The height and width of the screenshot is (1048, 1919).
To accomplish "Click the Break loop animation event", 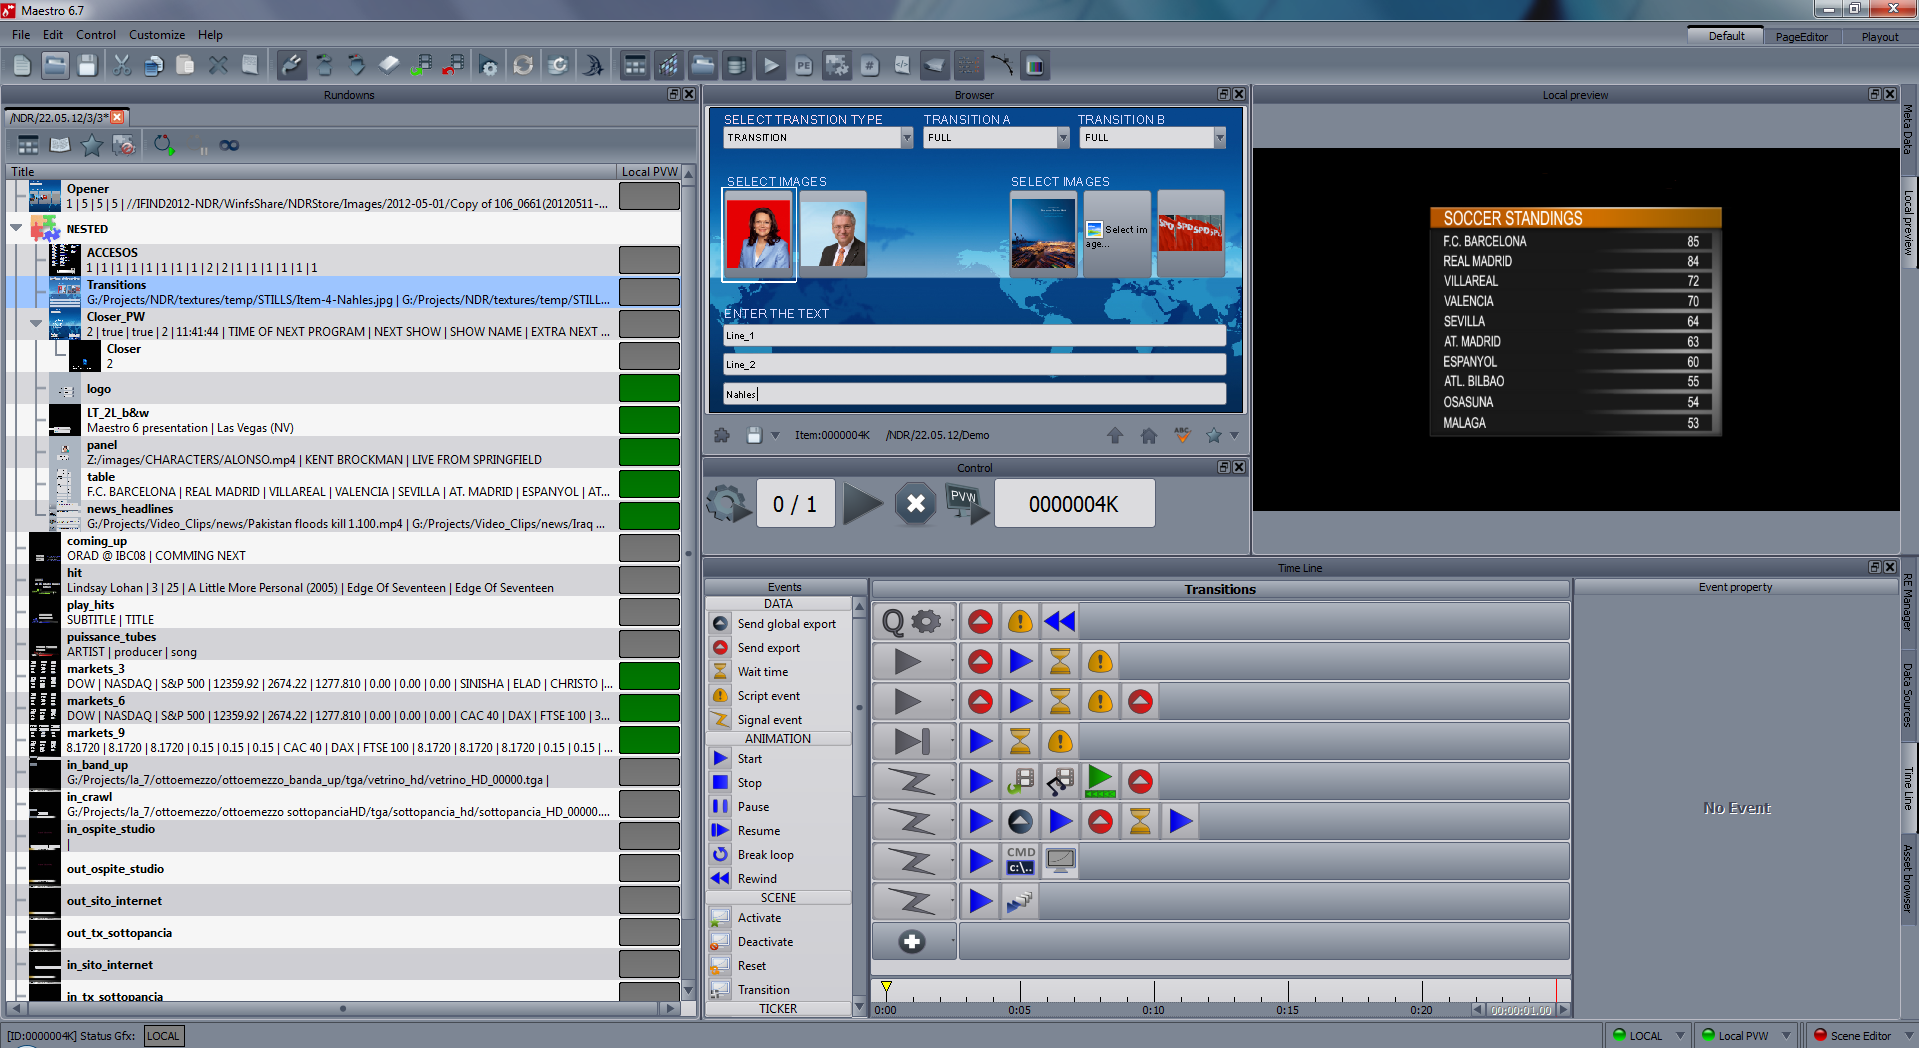I will coord(765,855).
